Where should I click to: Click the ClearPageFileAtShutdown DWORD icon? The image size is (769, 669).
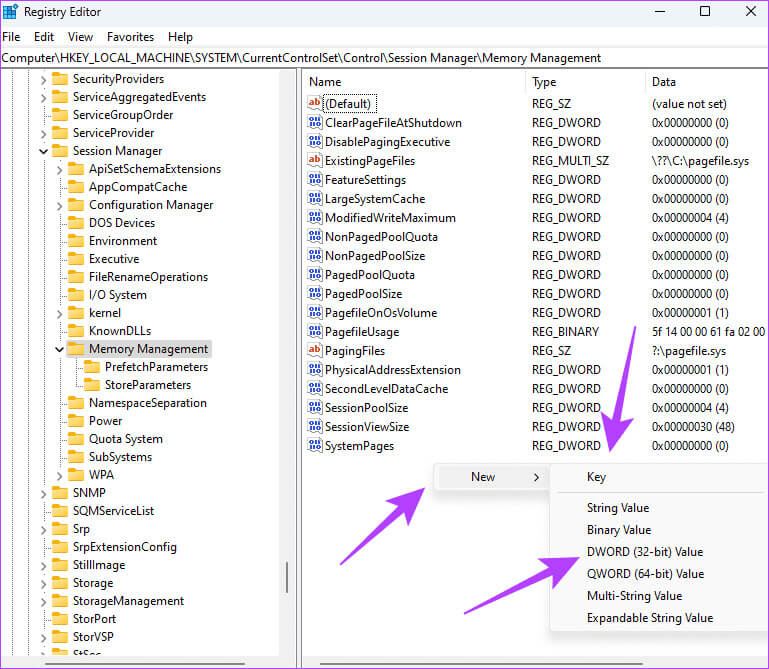pyautogui.click(x=314, y=122)
